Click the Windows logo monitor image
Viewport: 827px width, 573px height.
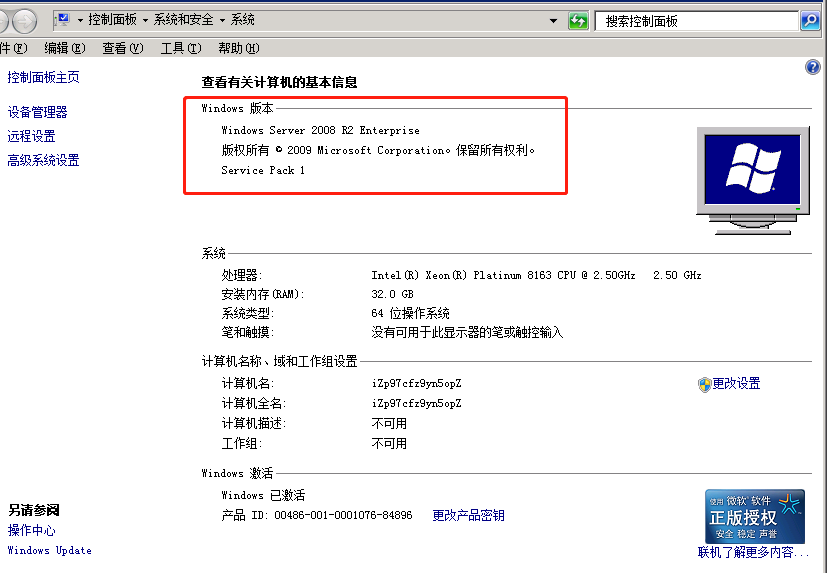[x=753, y=180]
